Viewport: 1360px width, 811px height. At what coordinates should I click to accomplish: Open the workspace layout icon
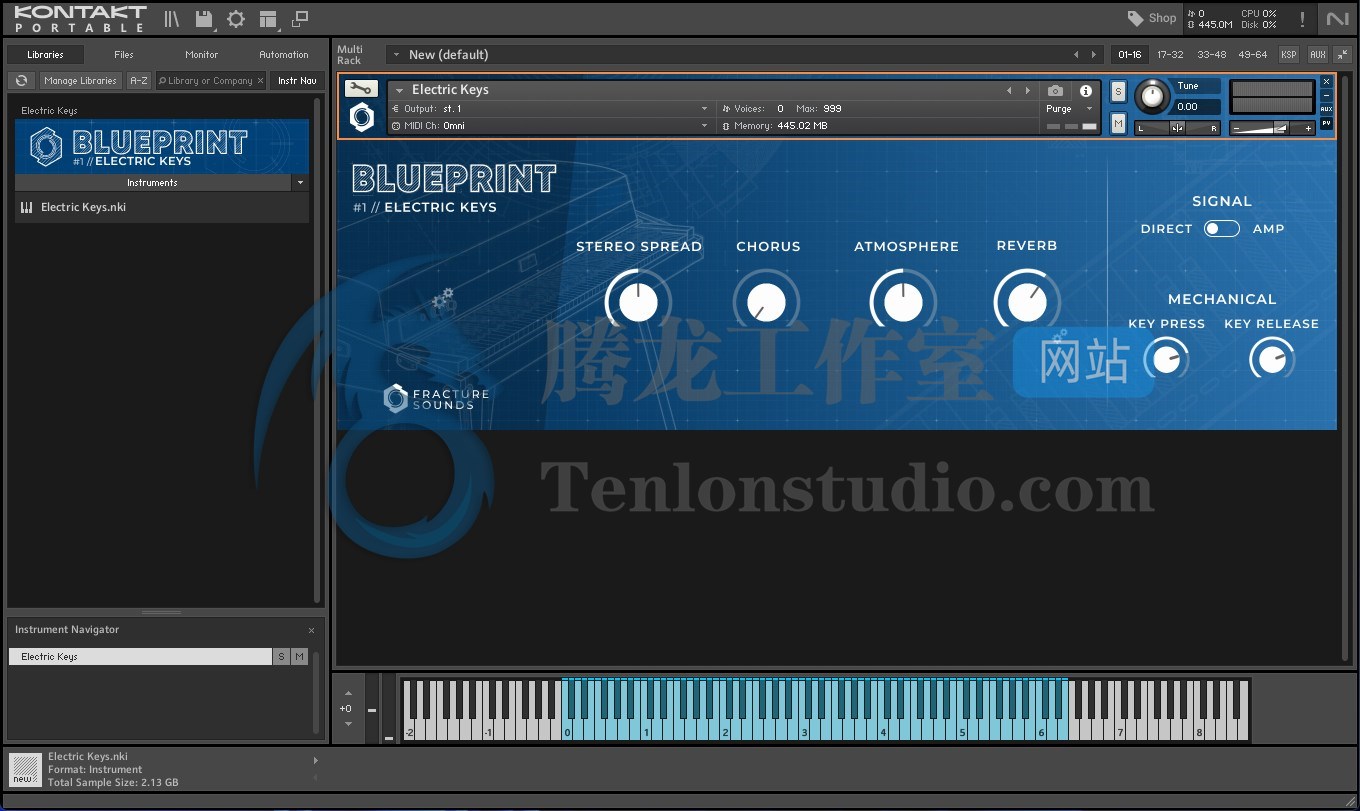tap(267, 19)
